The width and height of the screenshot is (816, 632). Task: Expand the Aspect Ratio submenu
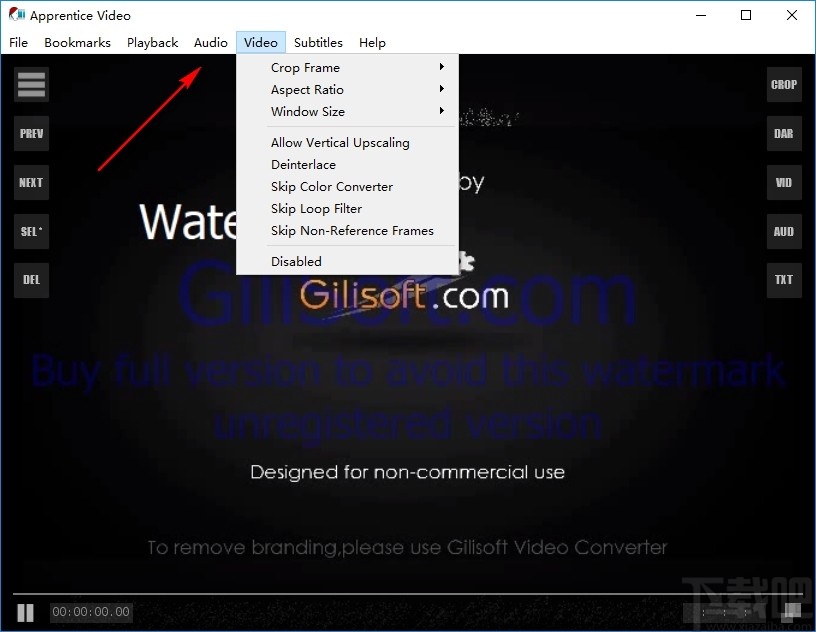pos(347,90)
